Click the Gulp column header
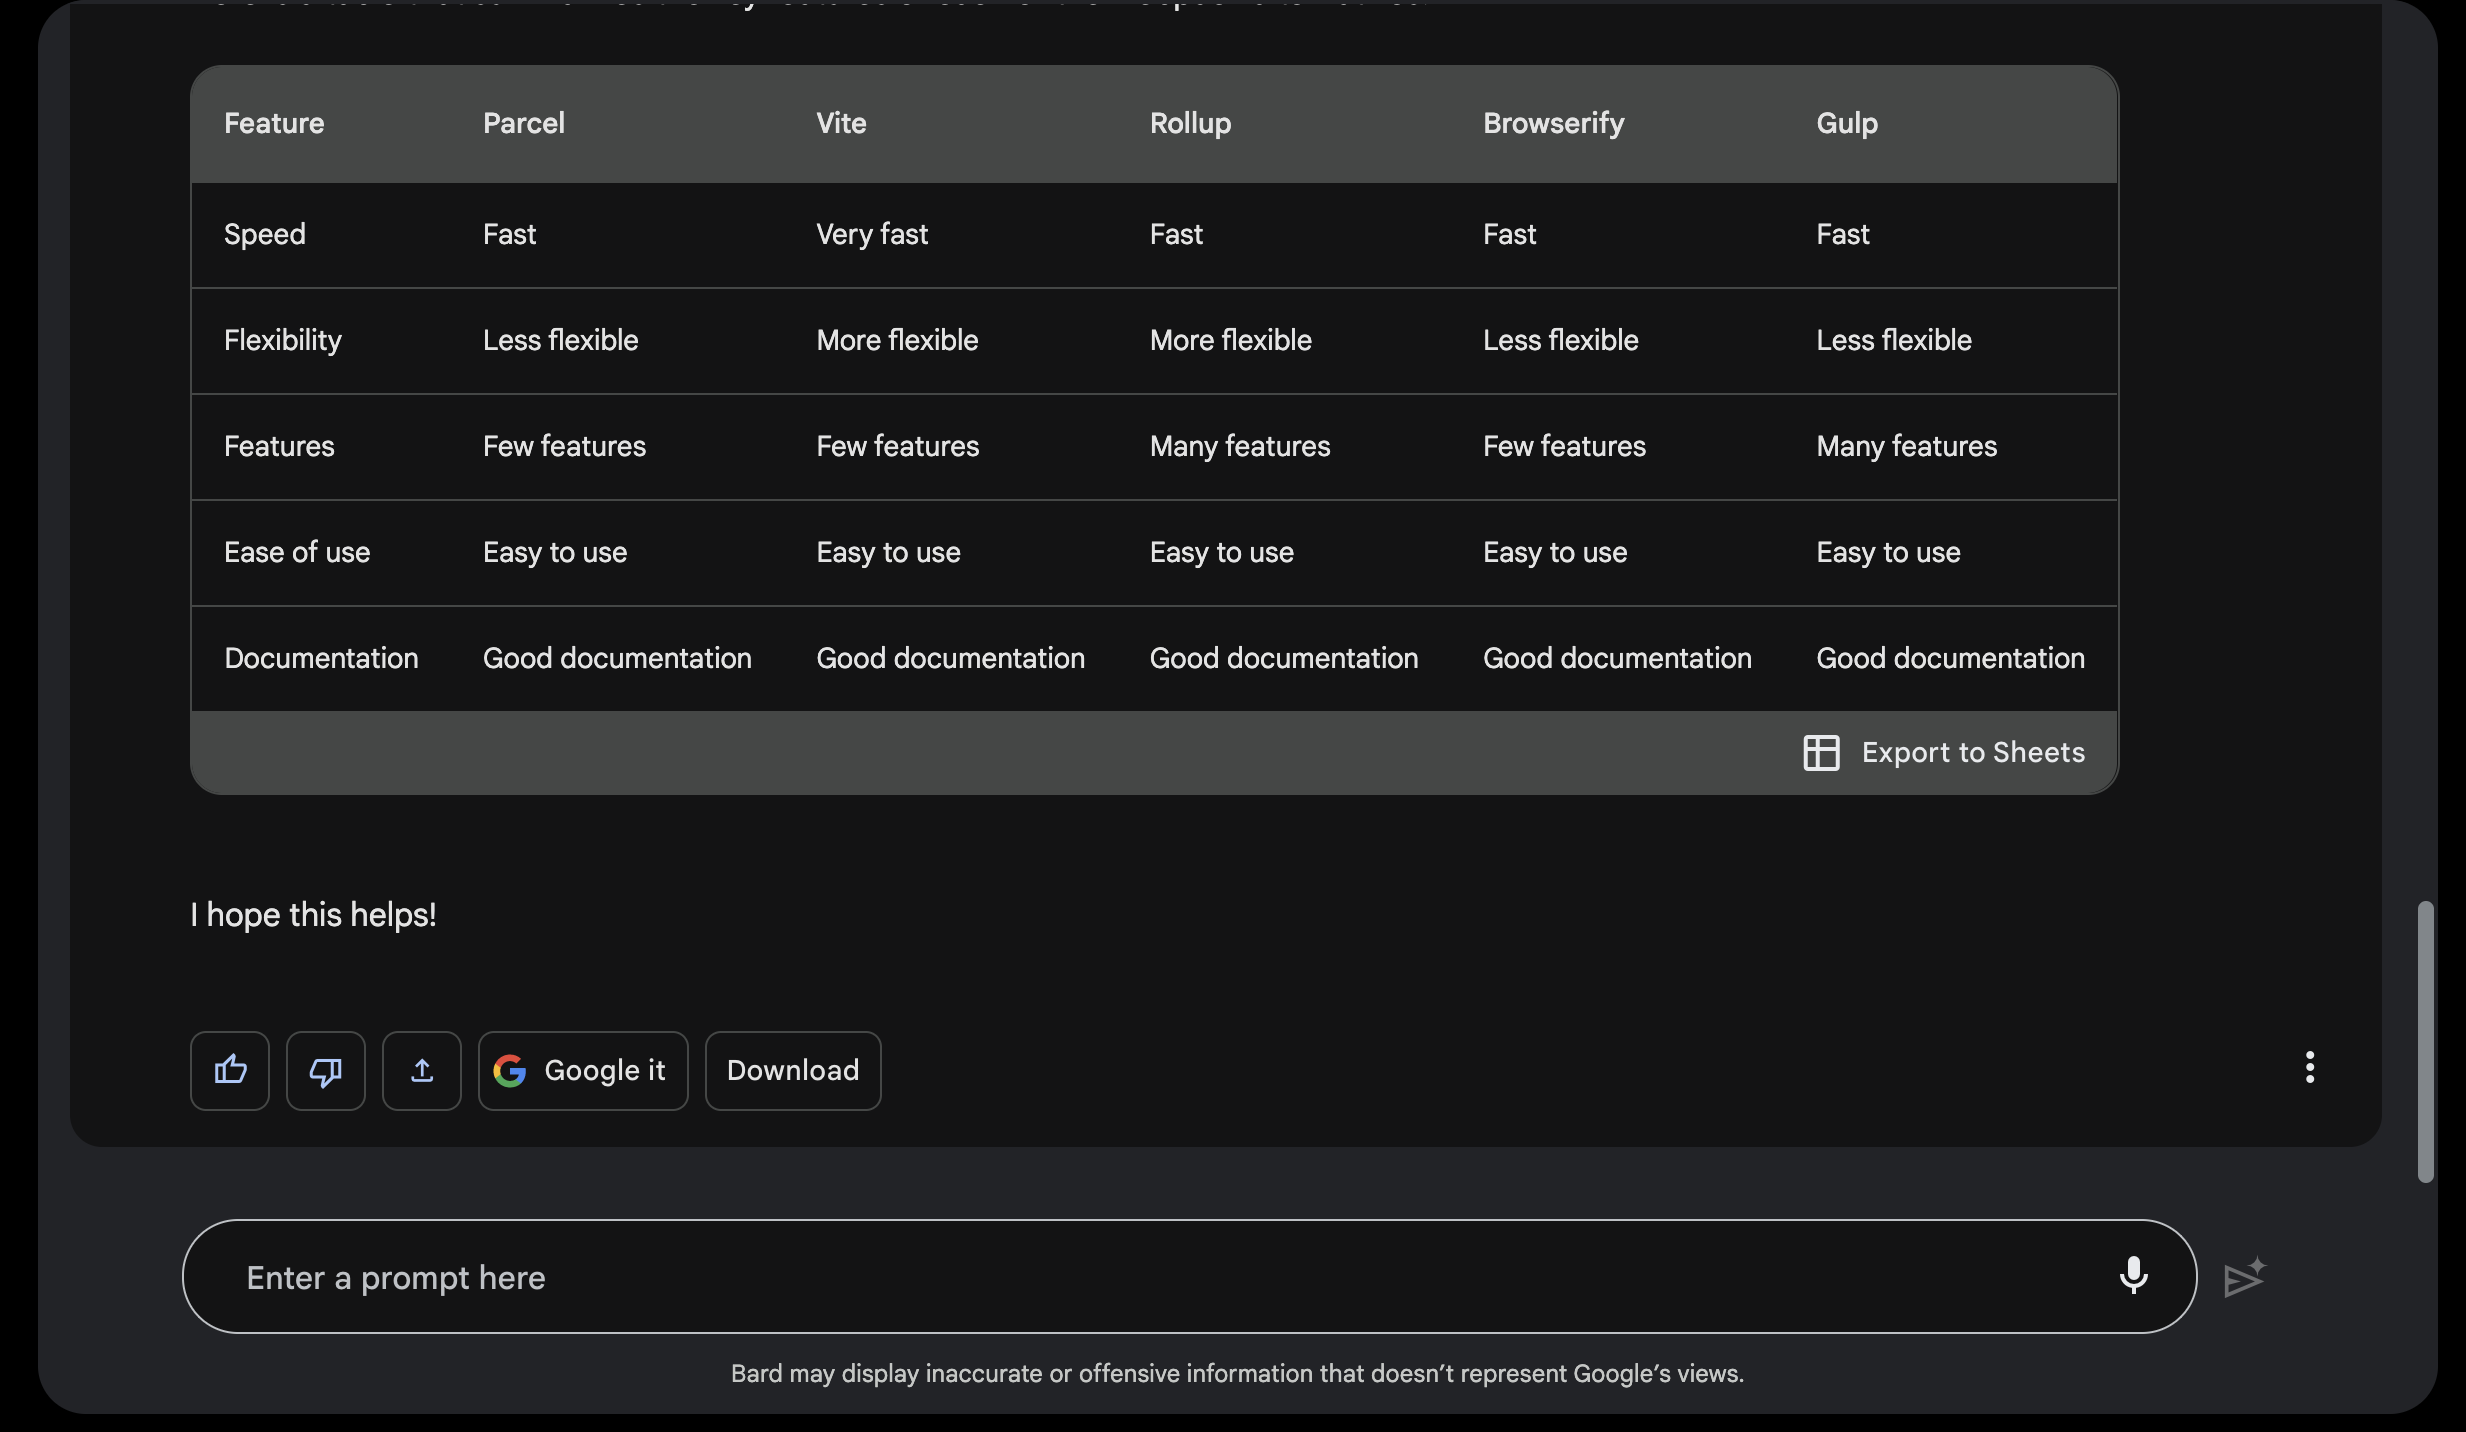The height and width of the screenshot is (1432, 2466). 1847,123
